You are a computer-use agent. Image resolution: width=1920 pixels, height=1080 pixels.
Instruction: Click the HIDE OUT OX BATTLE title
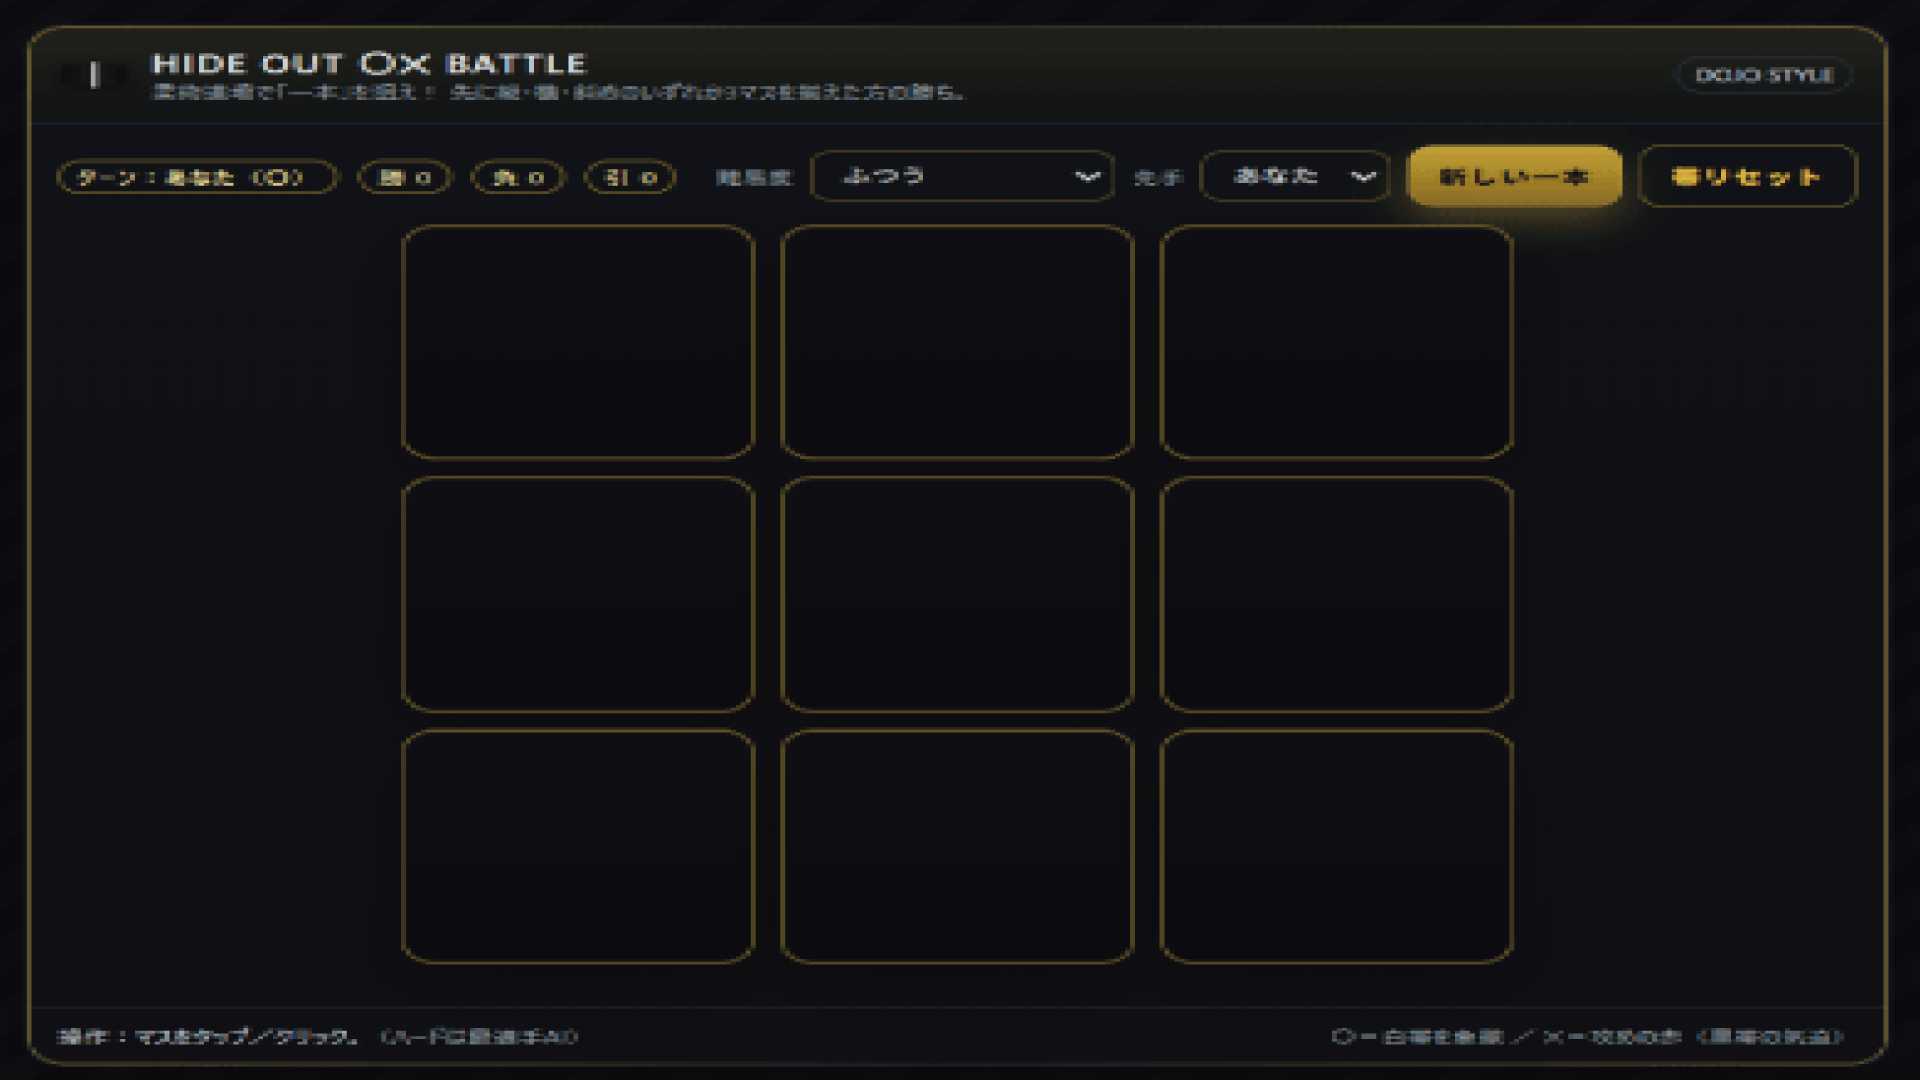[368, 64]
